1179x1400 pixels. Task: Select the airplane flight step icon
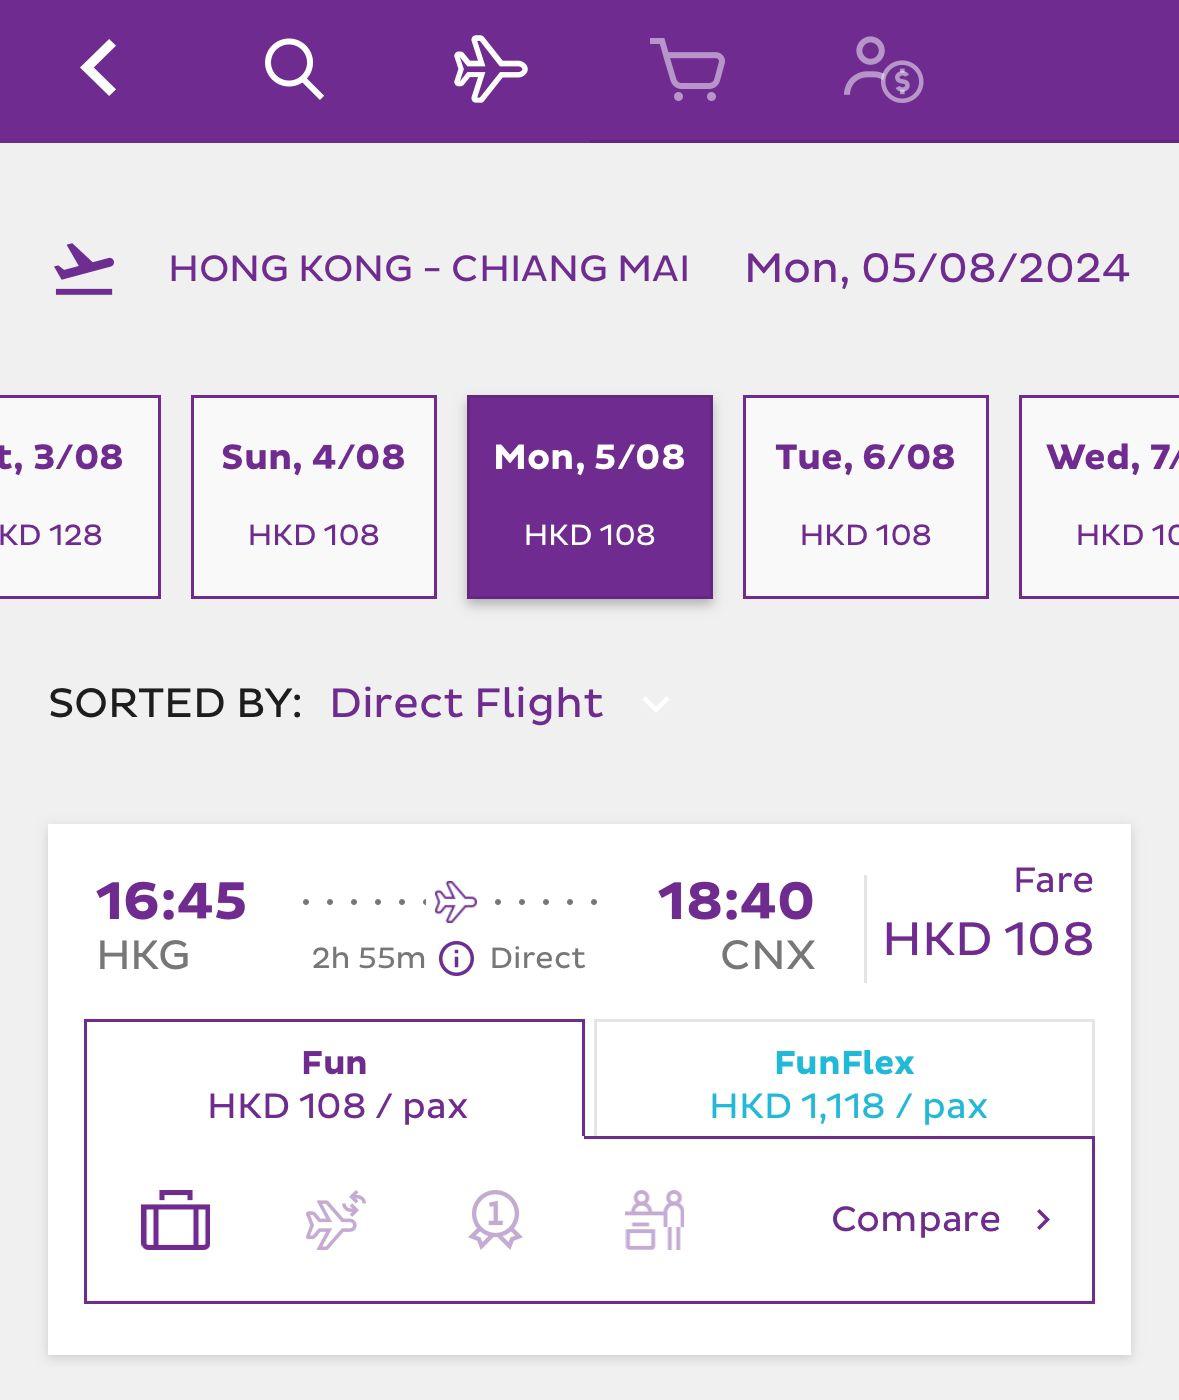click(490, 69)
